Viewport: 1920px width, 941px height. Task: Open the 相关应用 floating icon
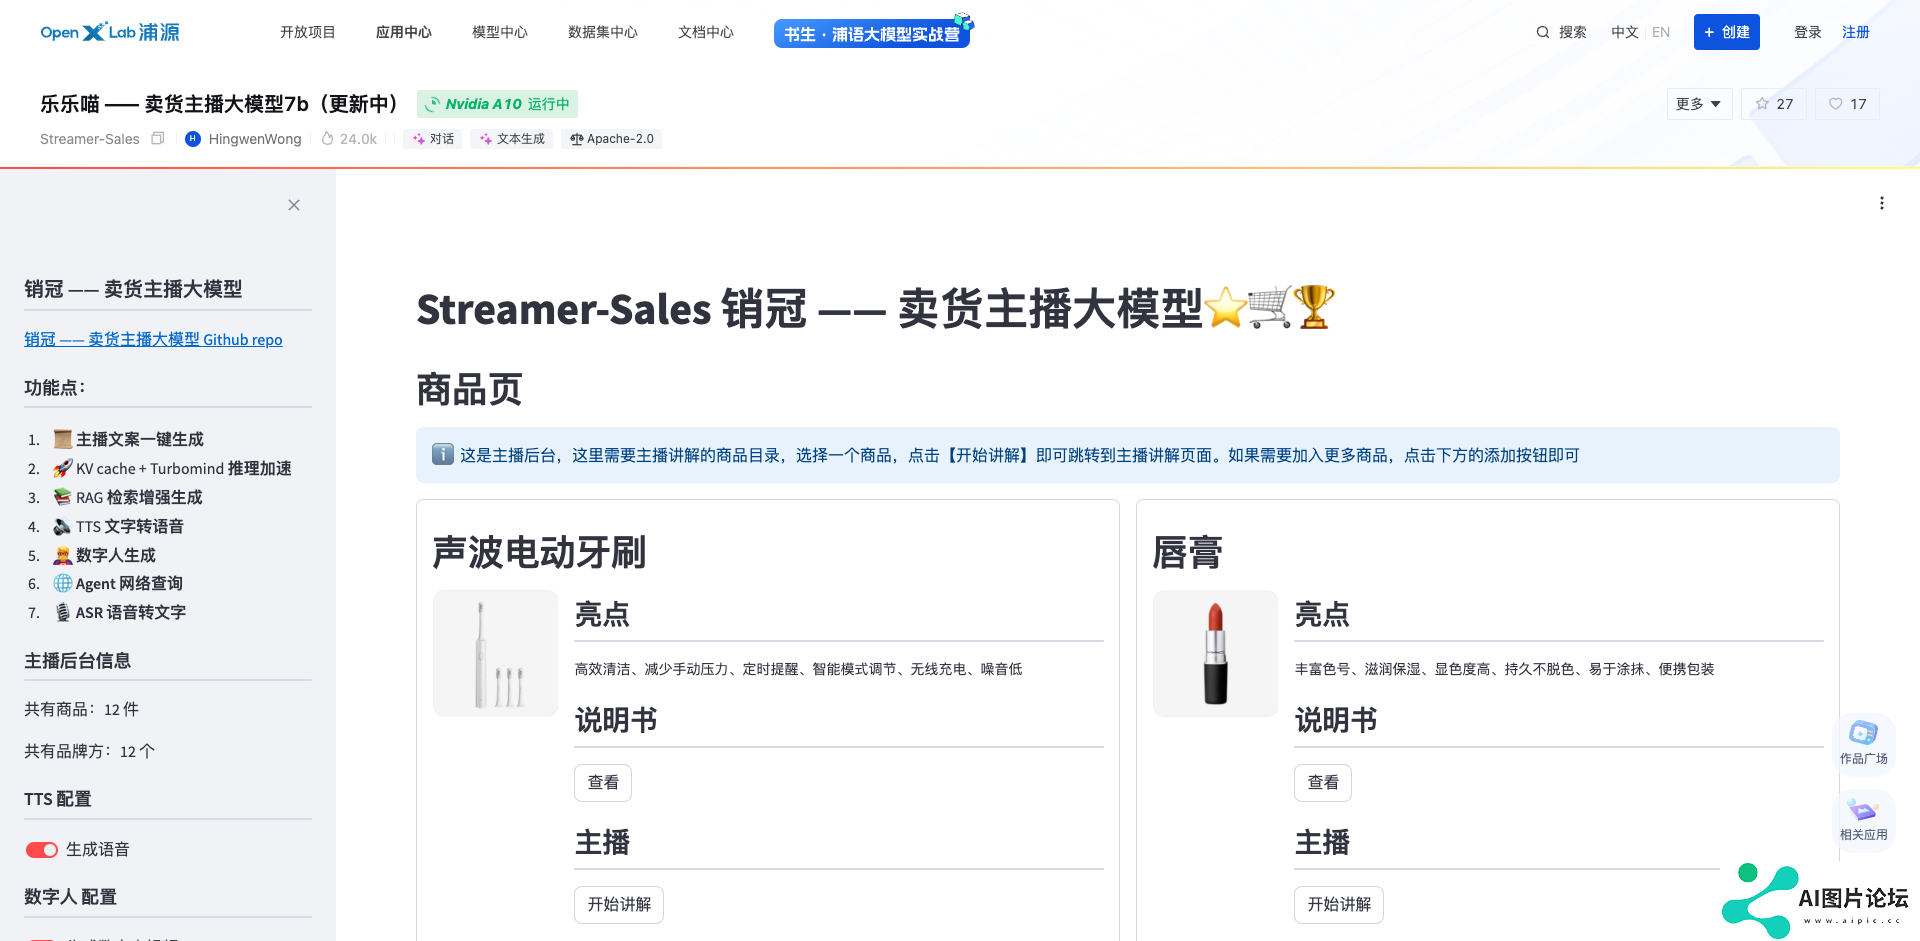(x=1864, y=819)
